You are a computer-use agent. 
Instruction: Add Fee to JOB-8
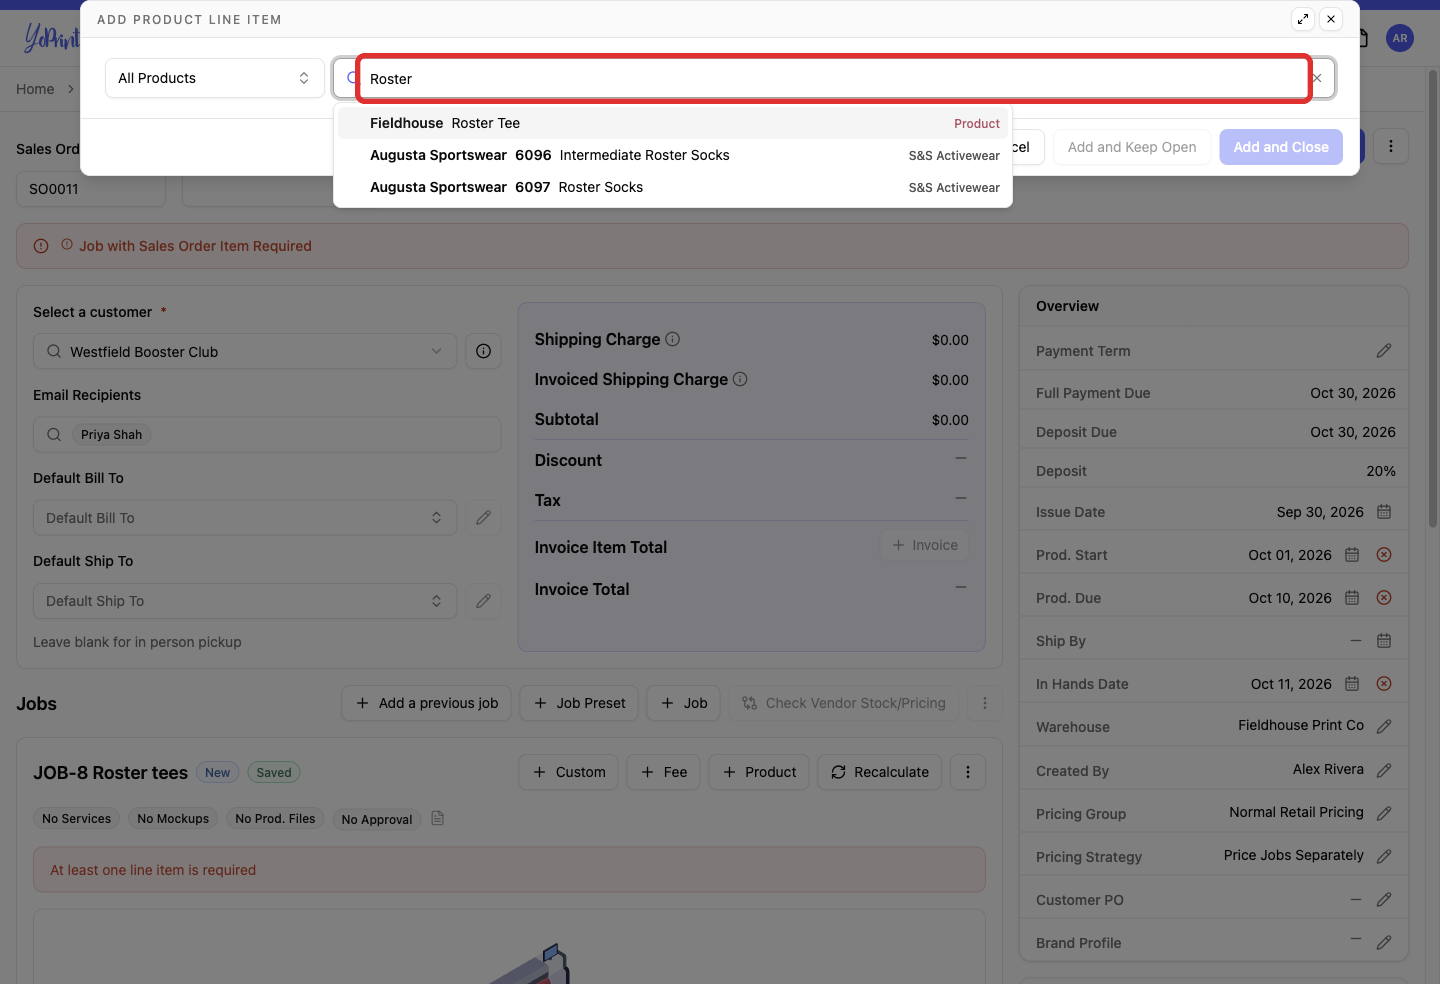click(x=664, y=772)
